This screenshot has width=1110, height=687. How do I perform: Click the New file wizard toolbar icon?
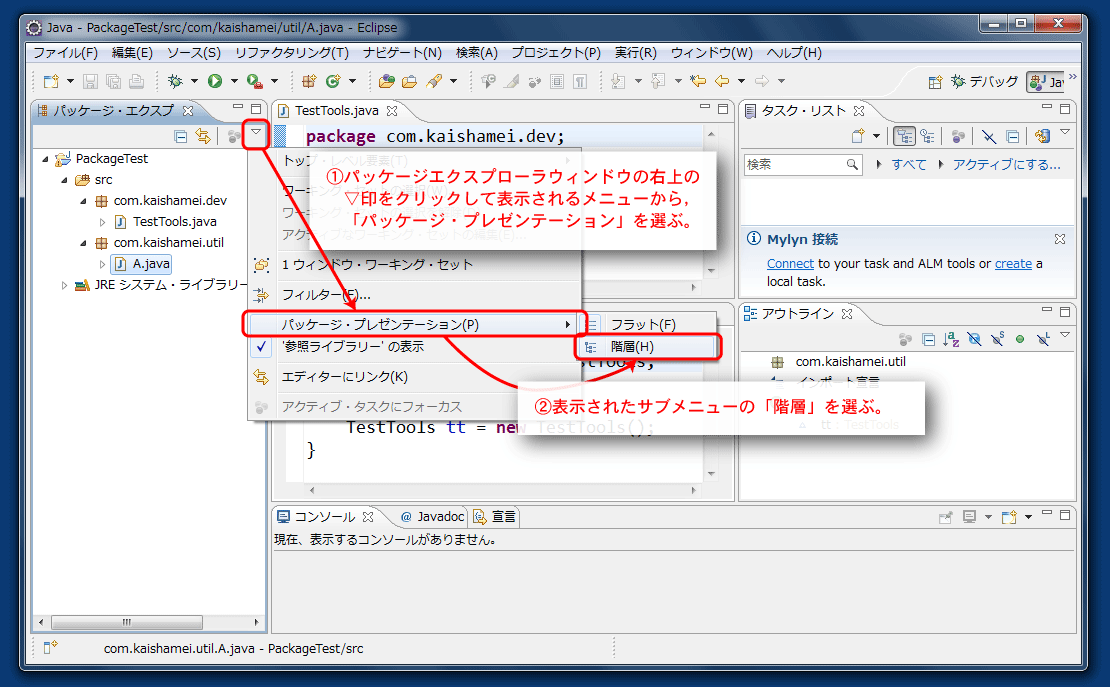(51, 81)
